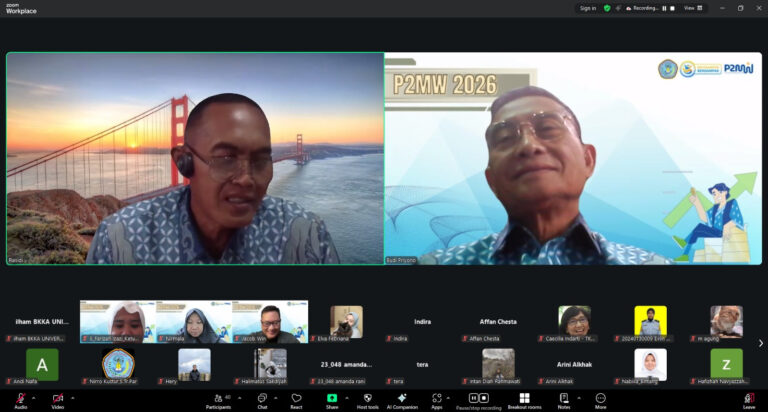Screen dimensions: 768x412
Task: Open Host tools shield icon
Action: 367,399
